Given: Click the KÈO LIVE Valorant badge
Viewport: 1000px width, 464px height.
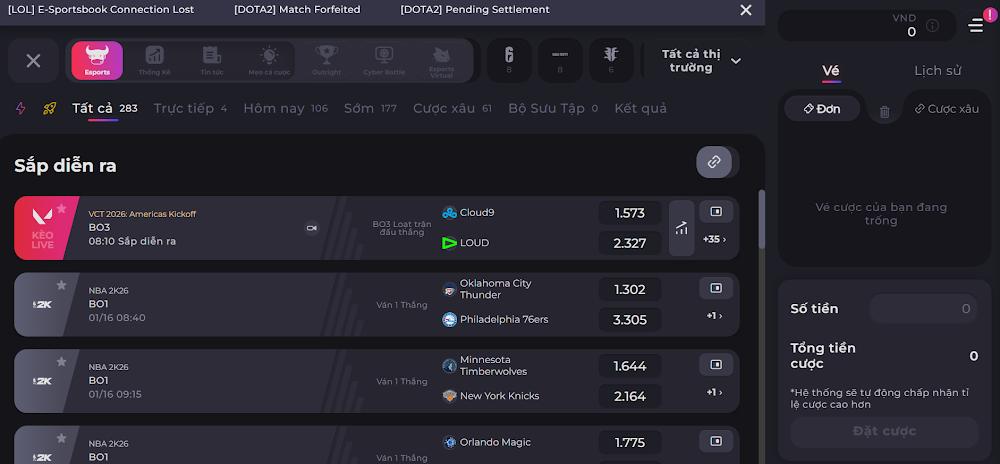Looking at the screenshot, I should click(43, 228).
